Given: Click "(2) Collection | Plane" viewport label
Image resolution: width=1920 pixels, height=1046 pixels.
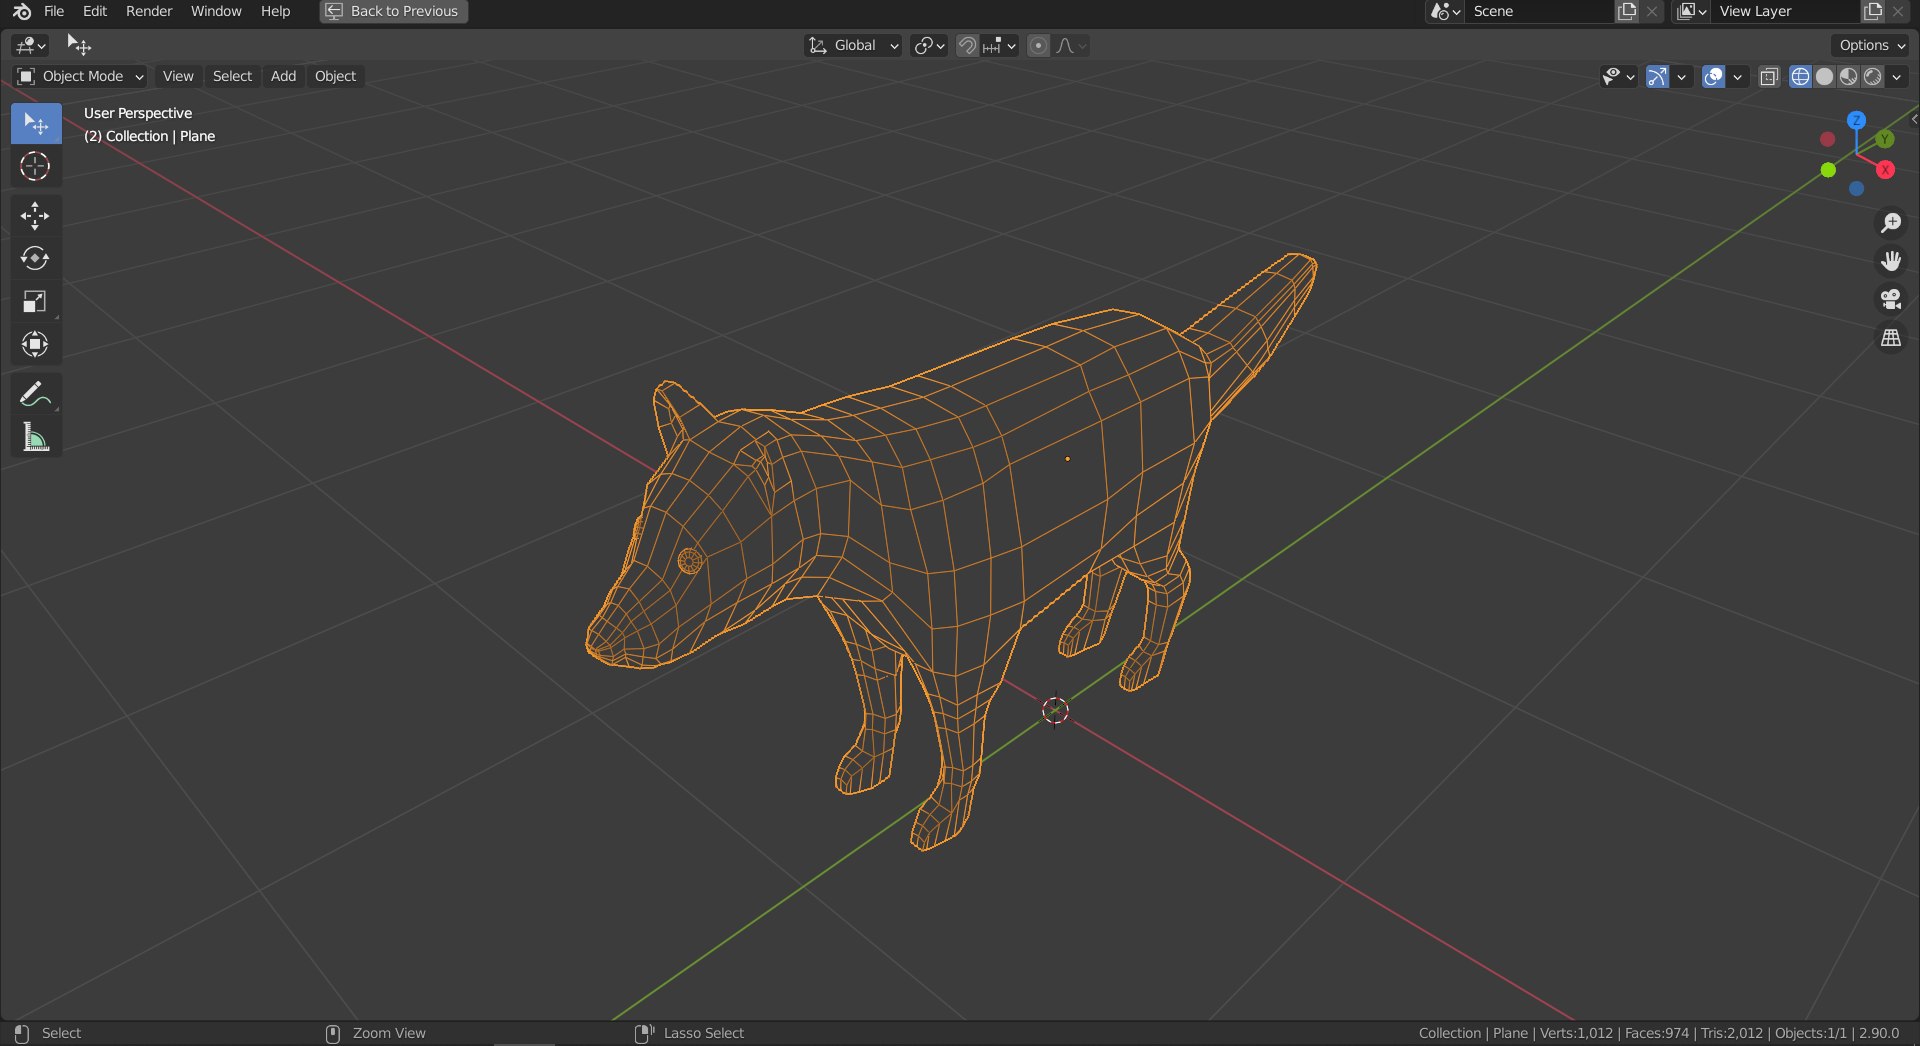Looking at the screenshot, I should point(149,136).
